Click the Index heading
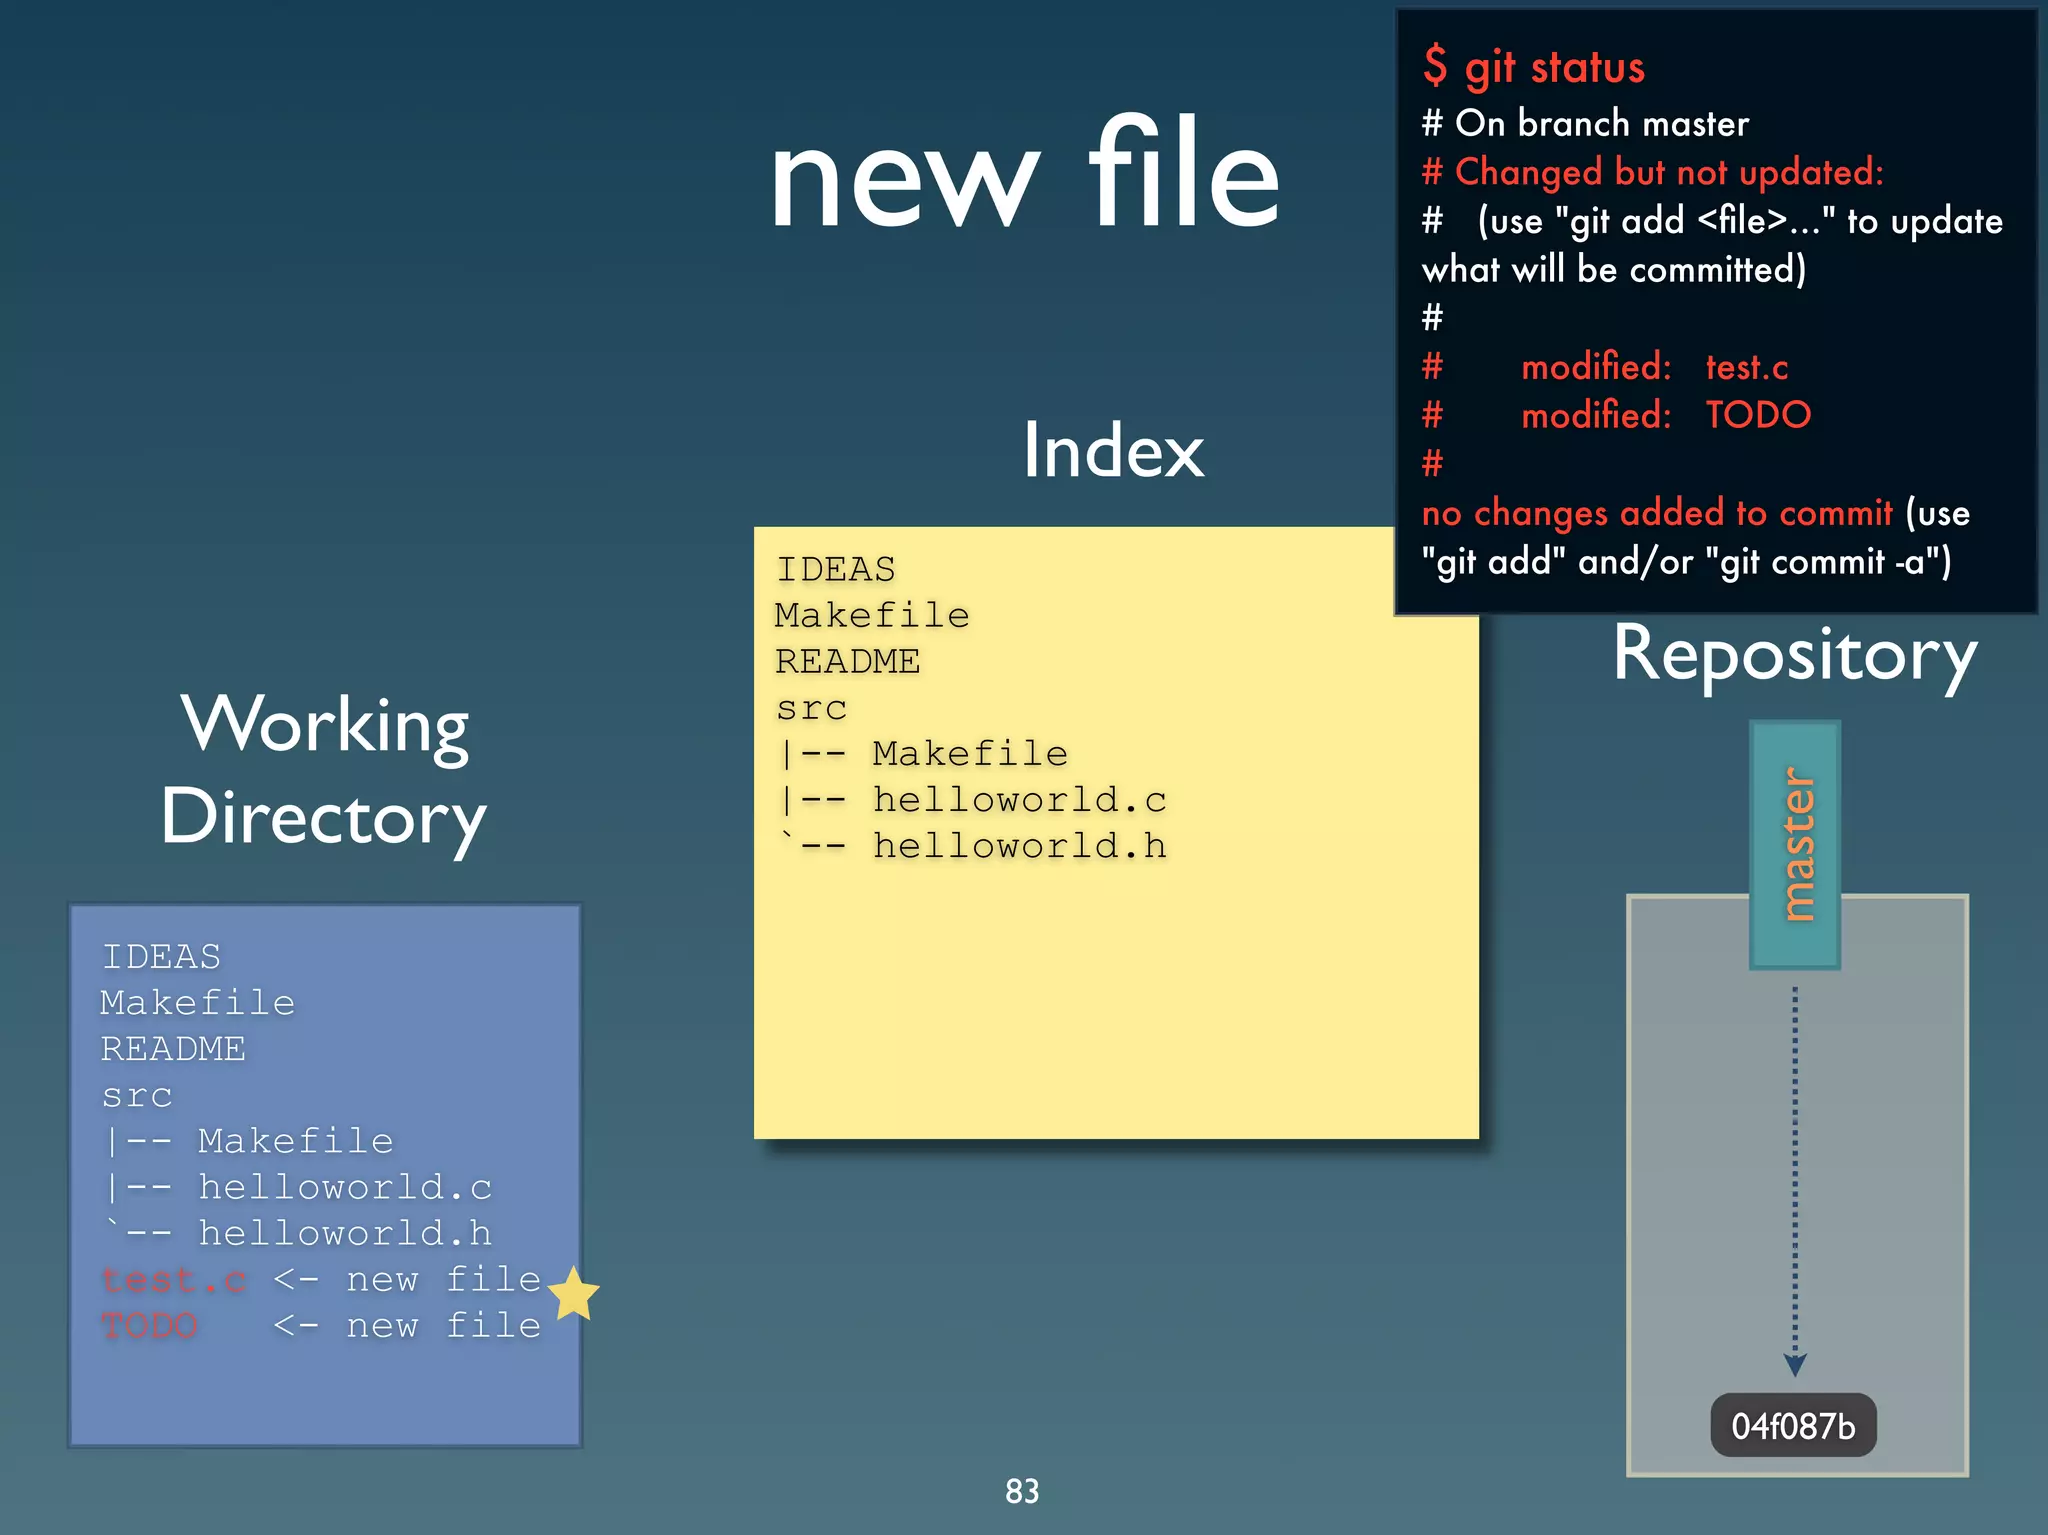 click(1113, 450)
